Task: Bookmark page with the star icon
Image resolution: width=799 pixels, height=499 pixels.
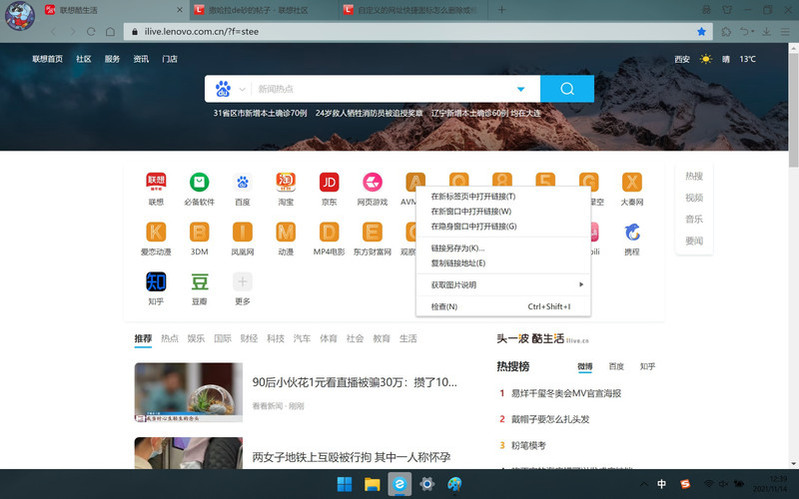Action: point(701,32)
